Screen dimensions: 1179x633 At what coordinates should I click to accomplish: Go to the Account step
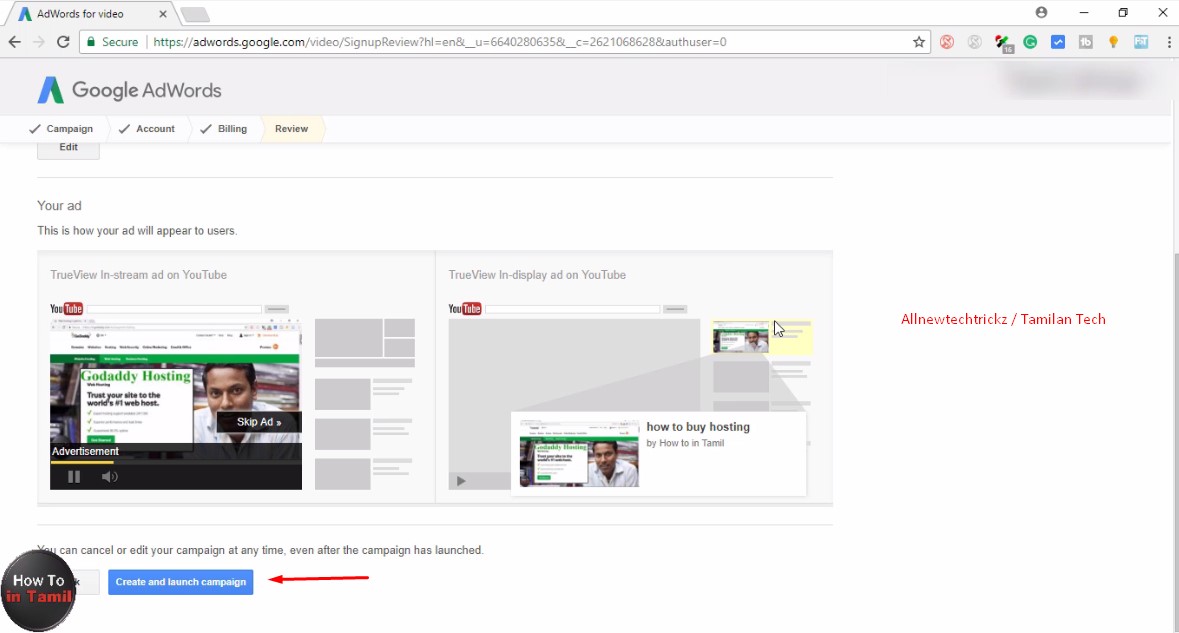pyautogui.click(x=147, y=129)
